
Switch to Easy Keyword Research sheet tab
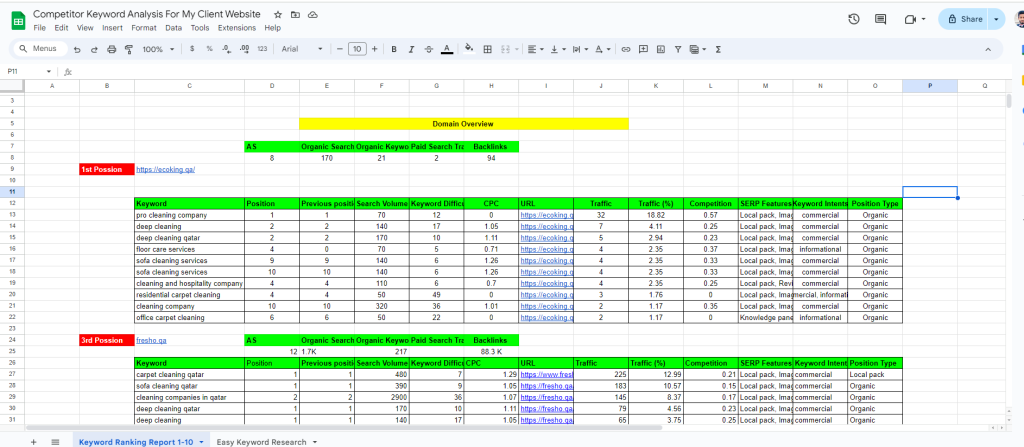click(263, 441)
